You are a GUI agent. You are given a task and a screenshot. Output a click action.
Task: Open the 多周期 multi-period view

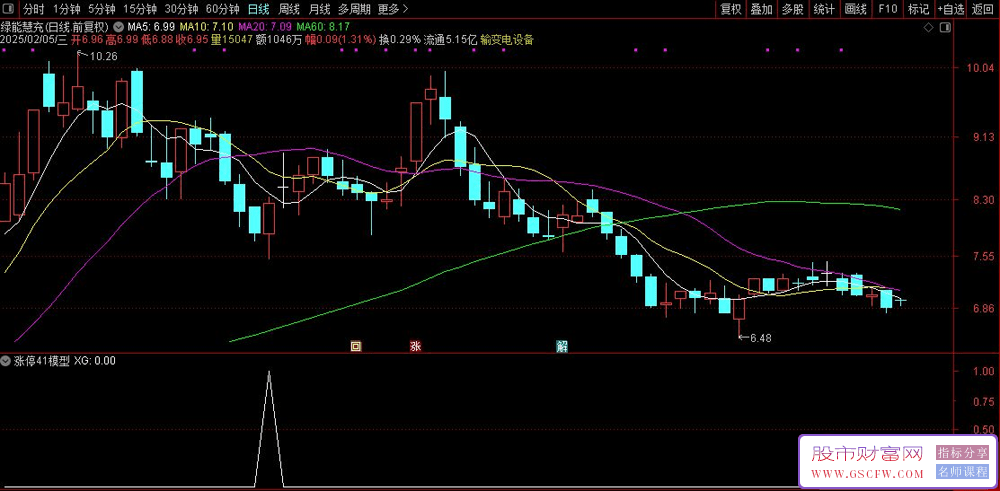353,9
